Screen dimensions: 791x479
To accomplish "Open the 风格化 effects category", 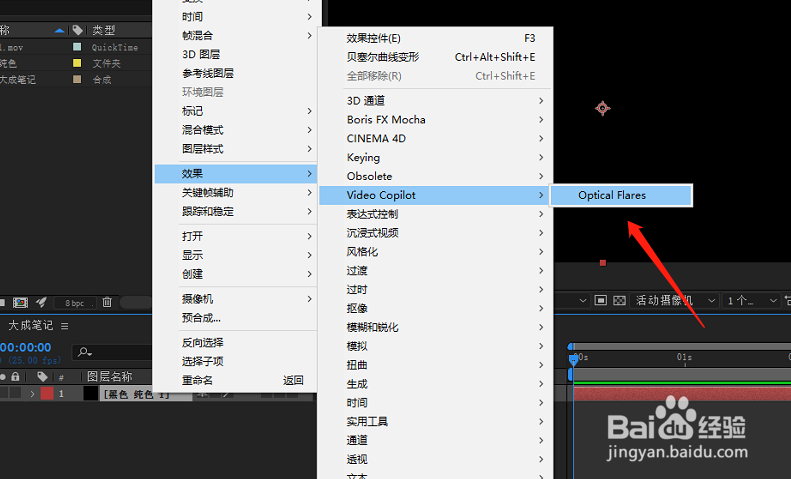I will (x=435, y=252).
